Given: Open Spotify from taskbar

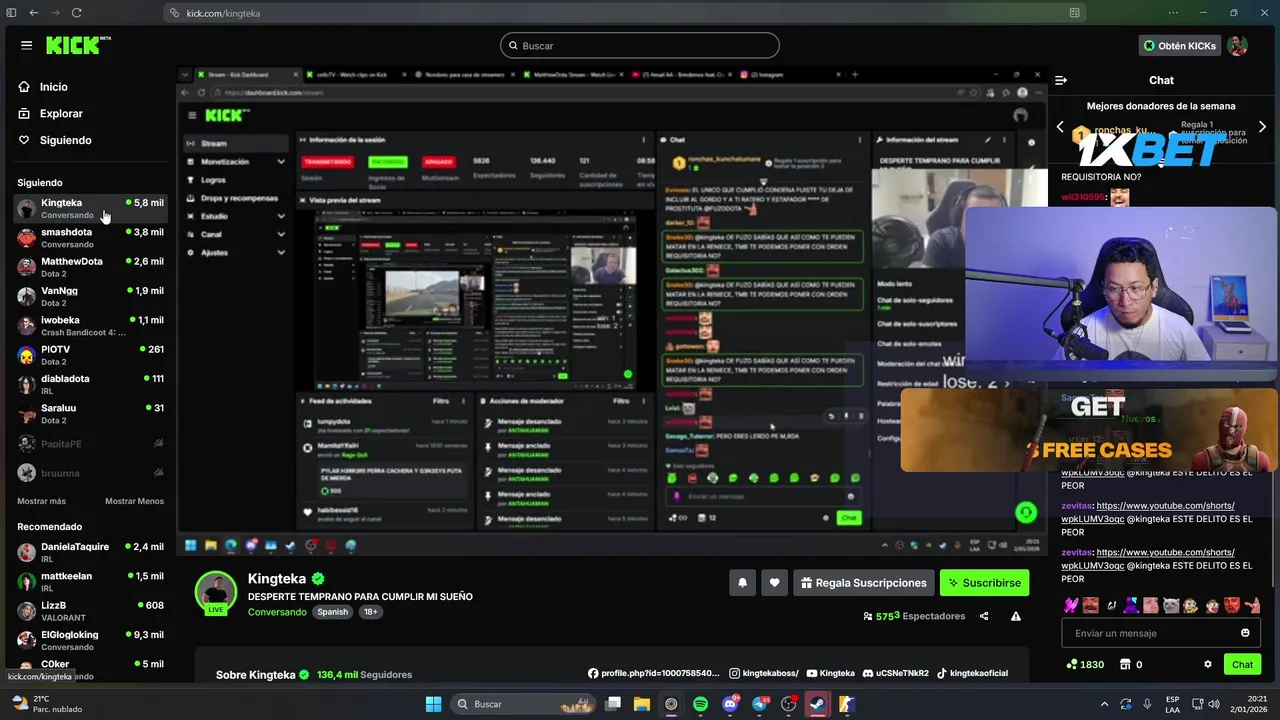Looking at the screenshot, I should [700, 704].
